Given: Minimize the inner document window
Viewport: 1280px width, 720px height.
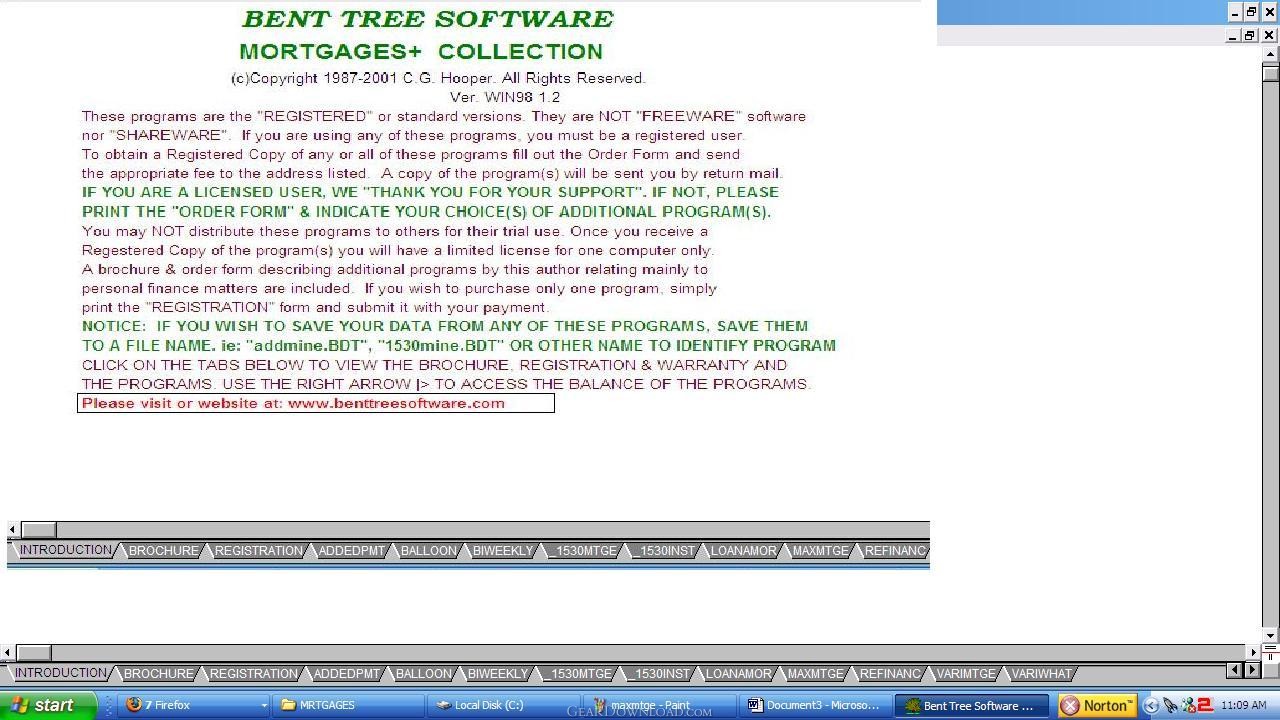Looking at the screenshot, I should tap(1233, 35).
